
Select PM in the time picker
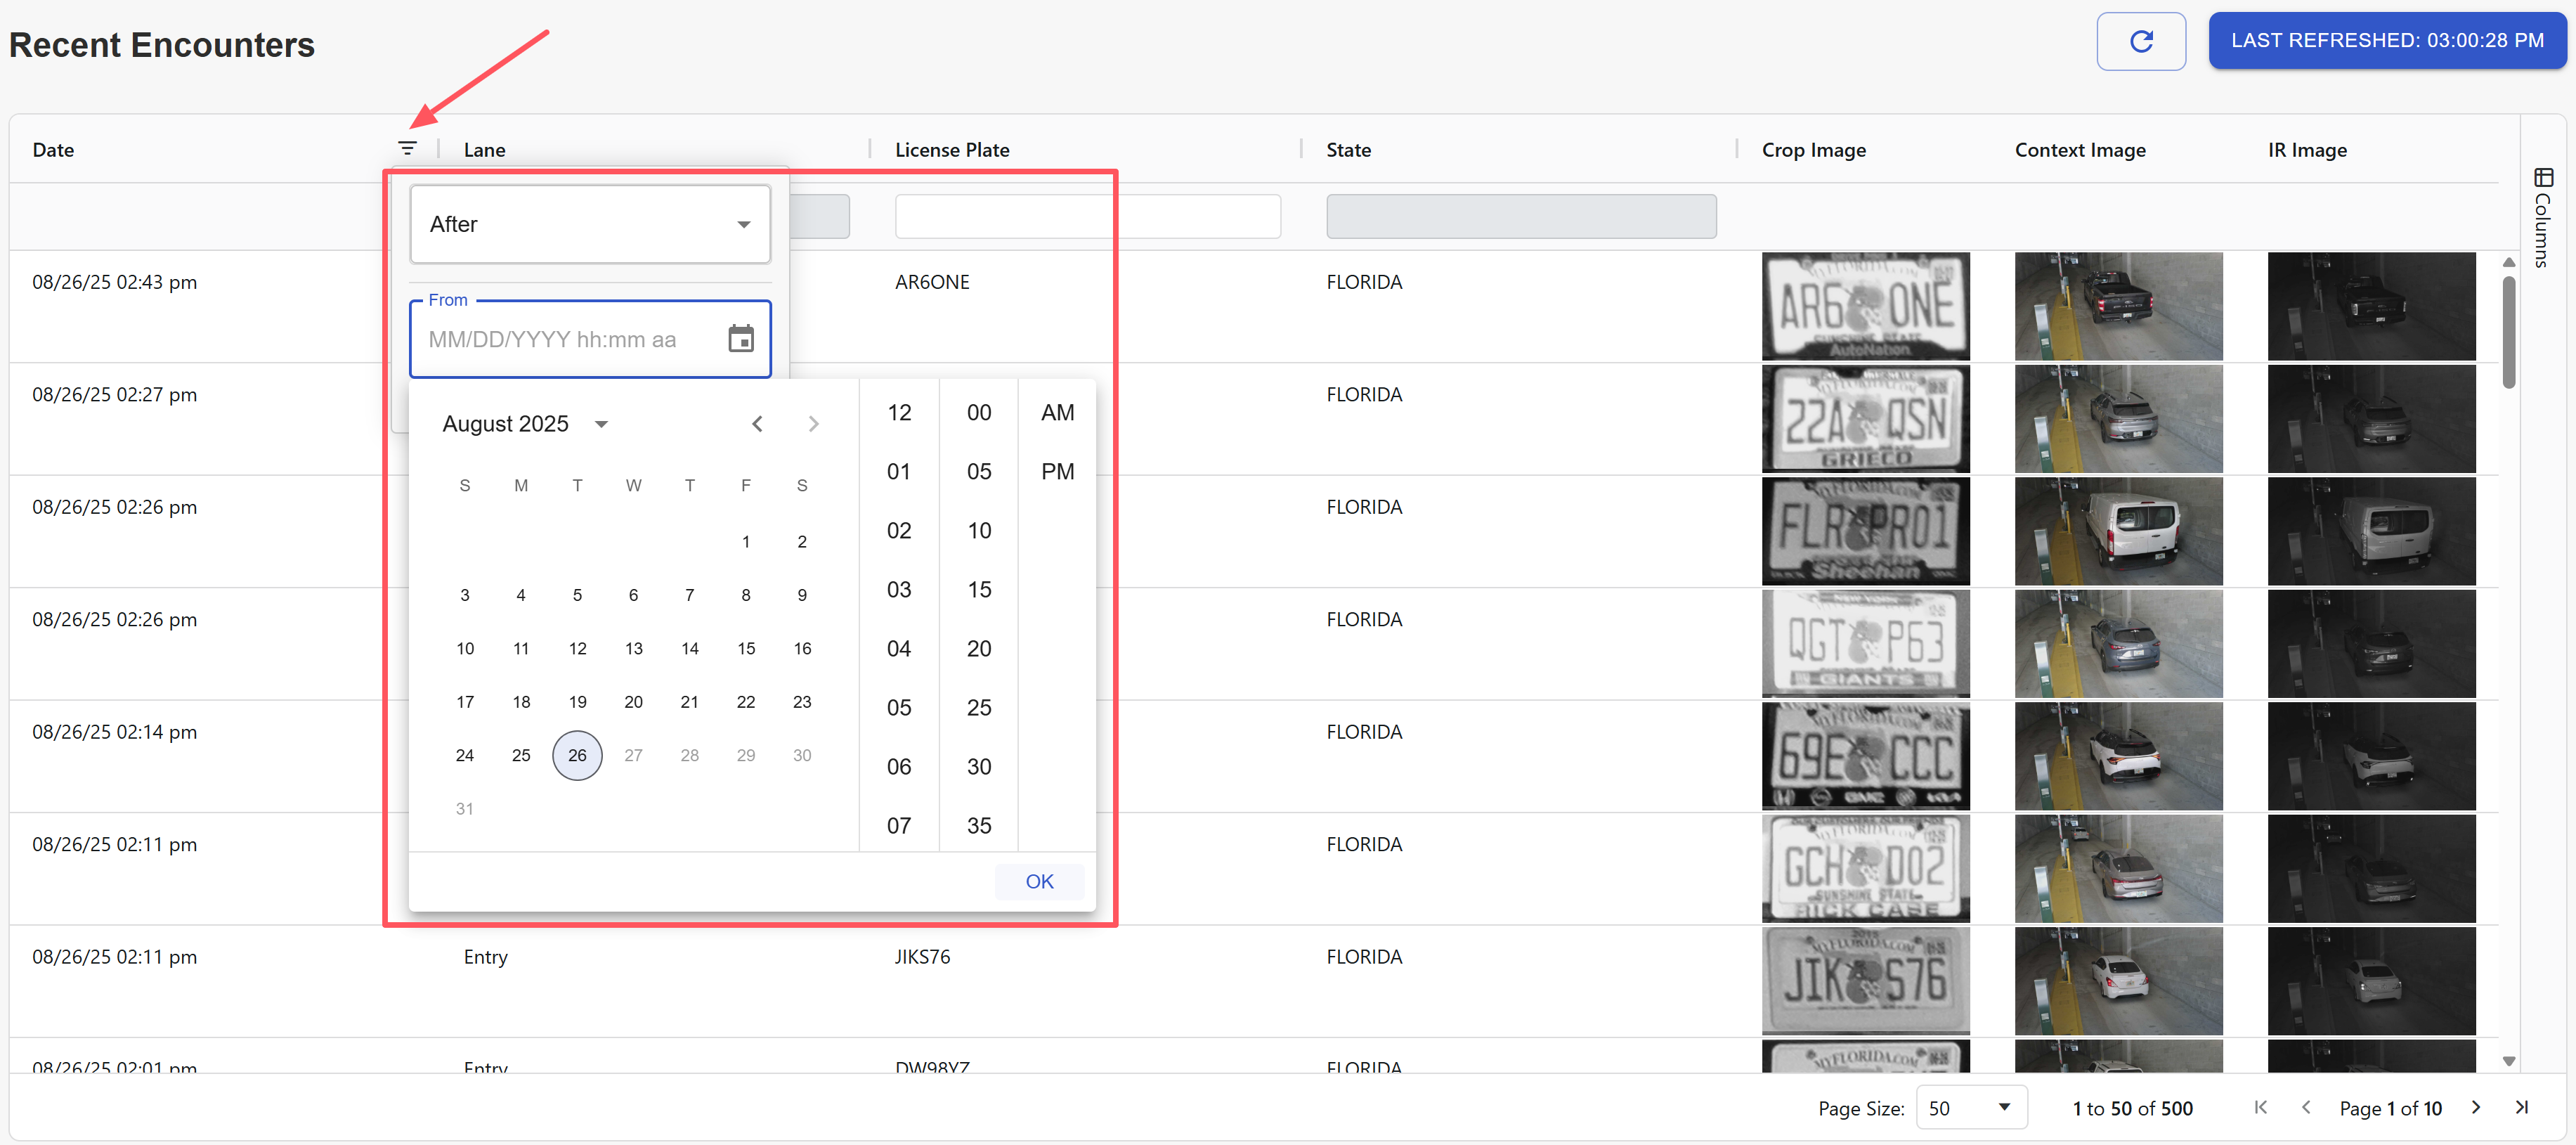click(x=1057, y=471)
